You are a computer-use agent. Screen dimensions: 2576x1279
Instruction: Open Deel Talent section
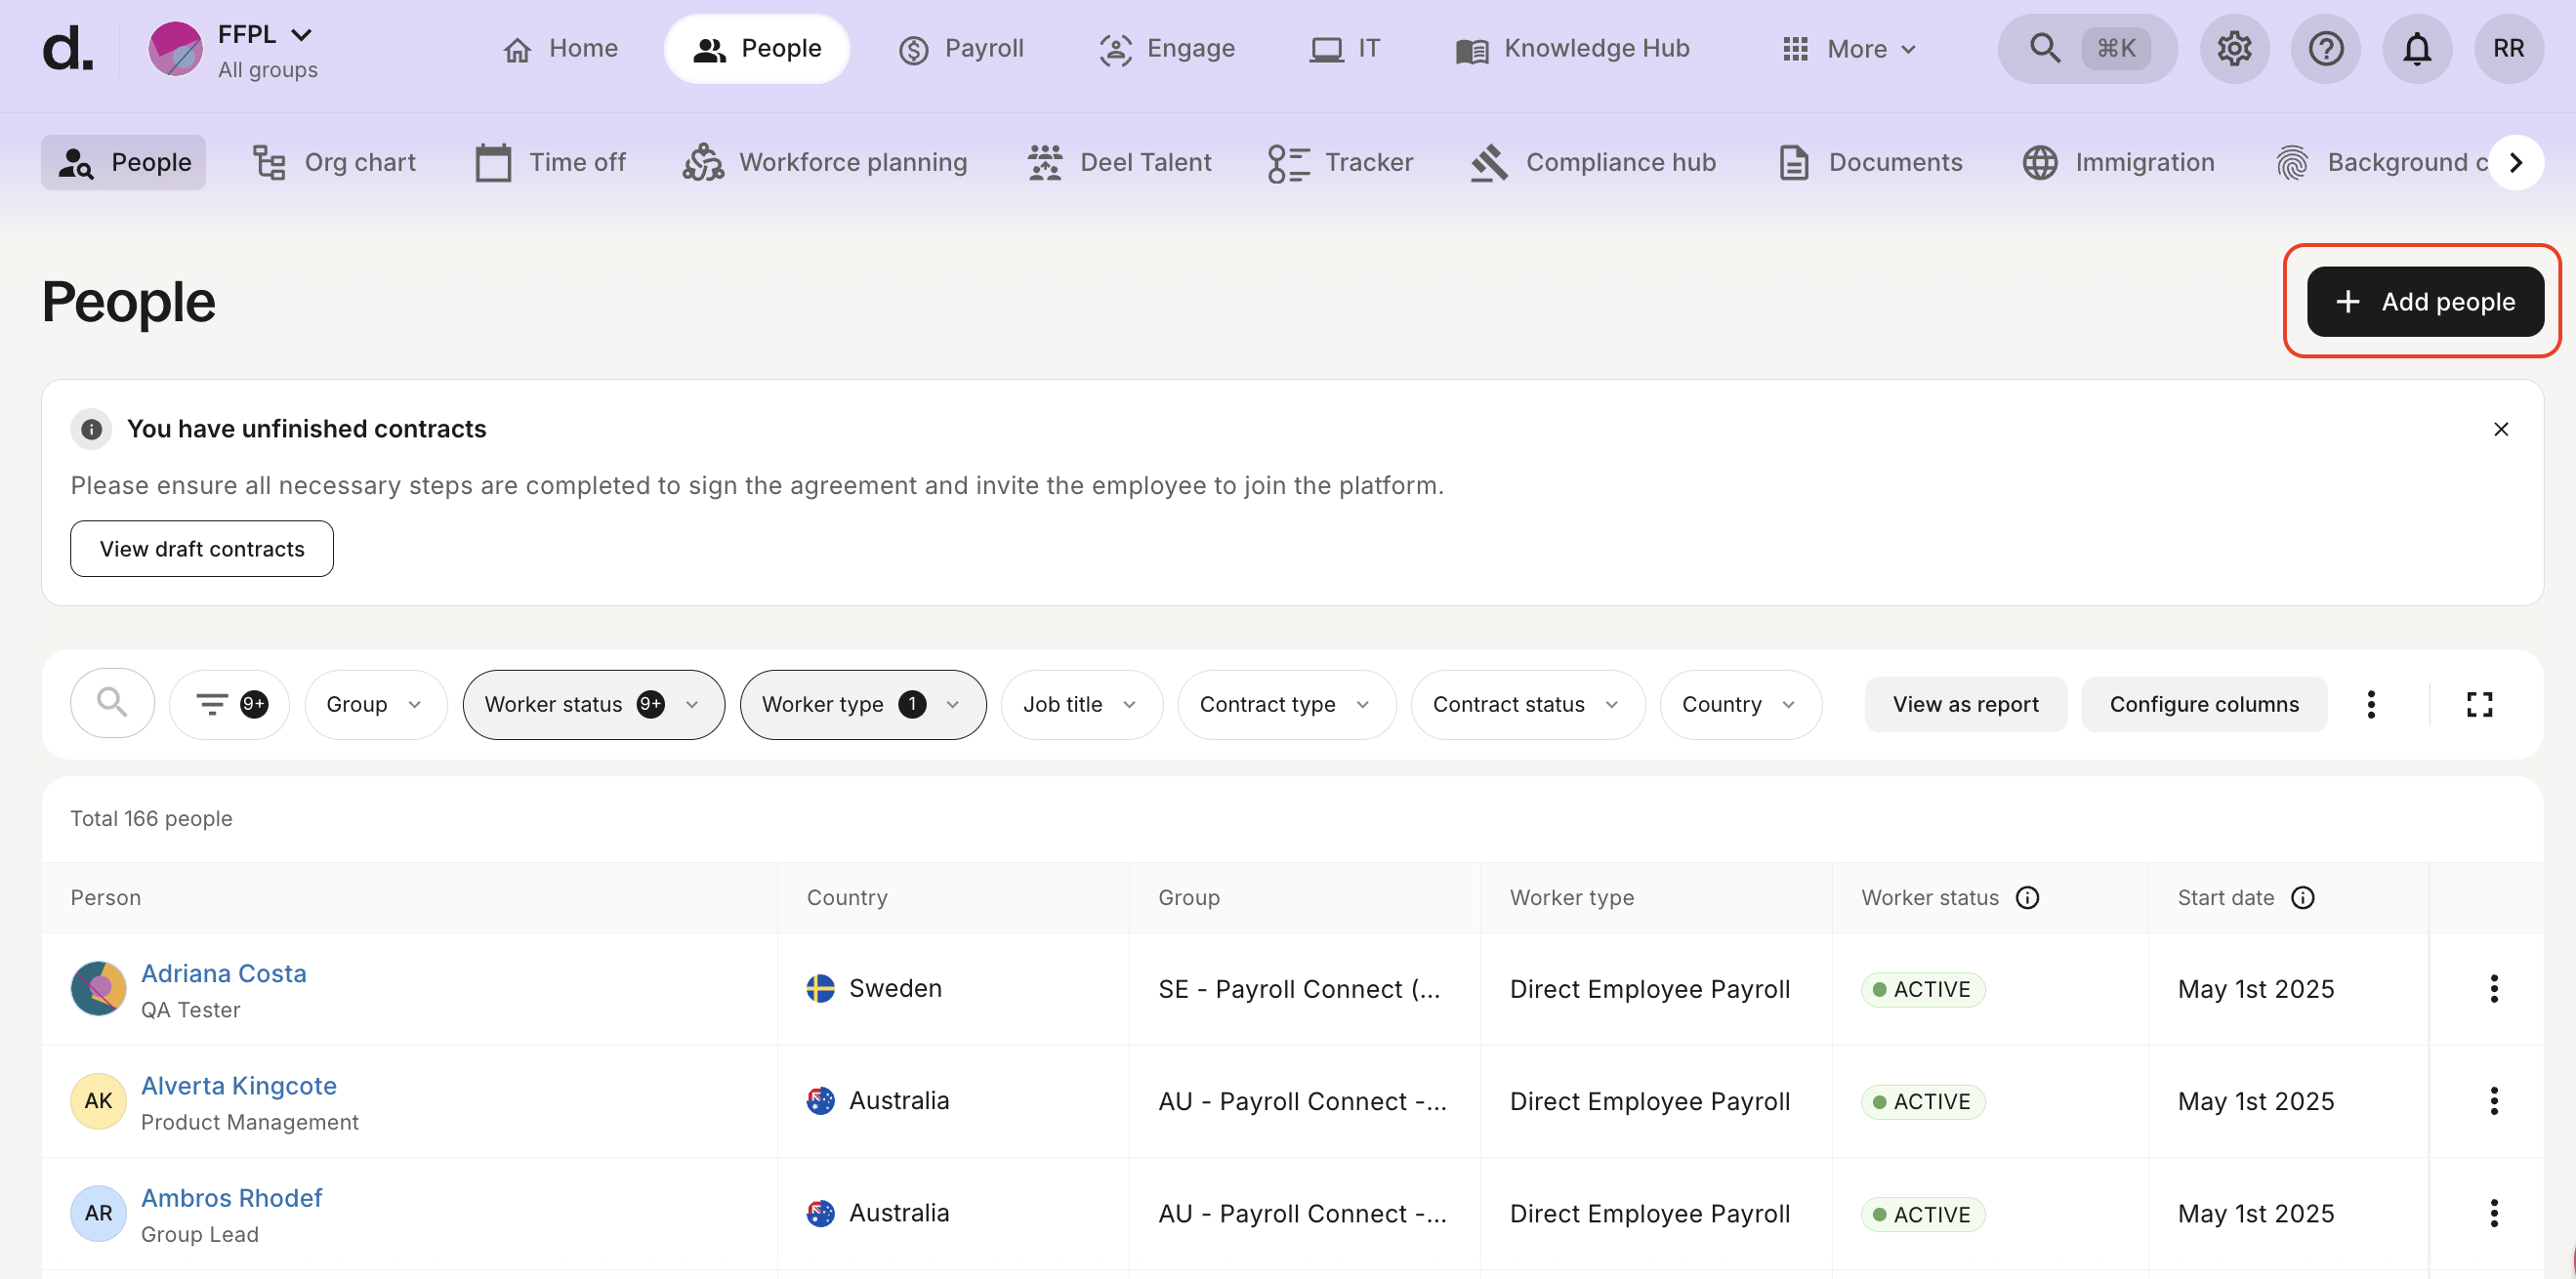(x=1119, y=162)
